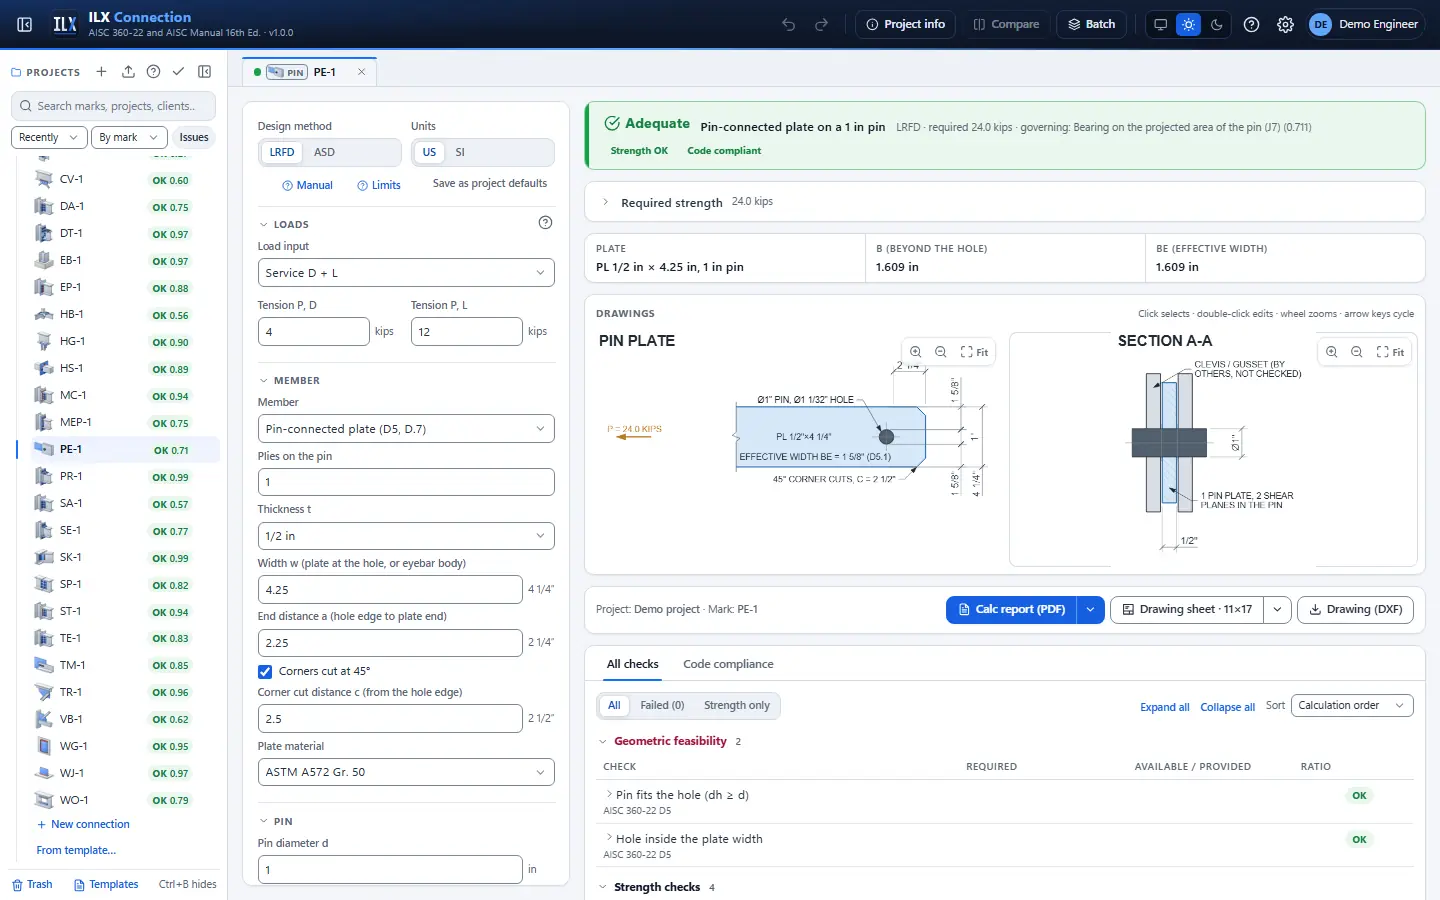This screenshot has height=900, width=1440.
Task: Click the Pin diameter d field
Action: tap(390, 870)
